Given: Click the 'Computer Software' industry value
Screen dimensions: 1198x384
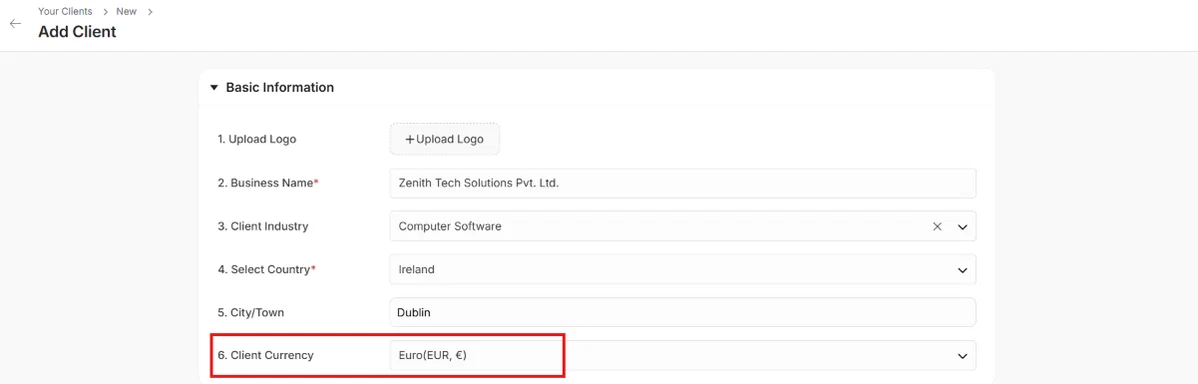Looking at the screenshot, I should [450, 227].
